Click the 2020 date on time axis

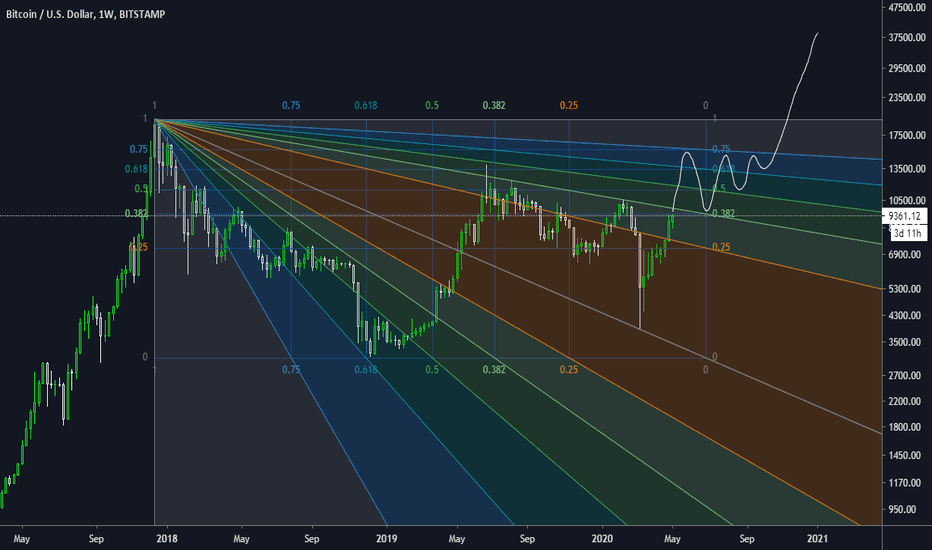tap(602, 539)
